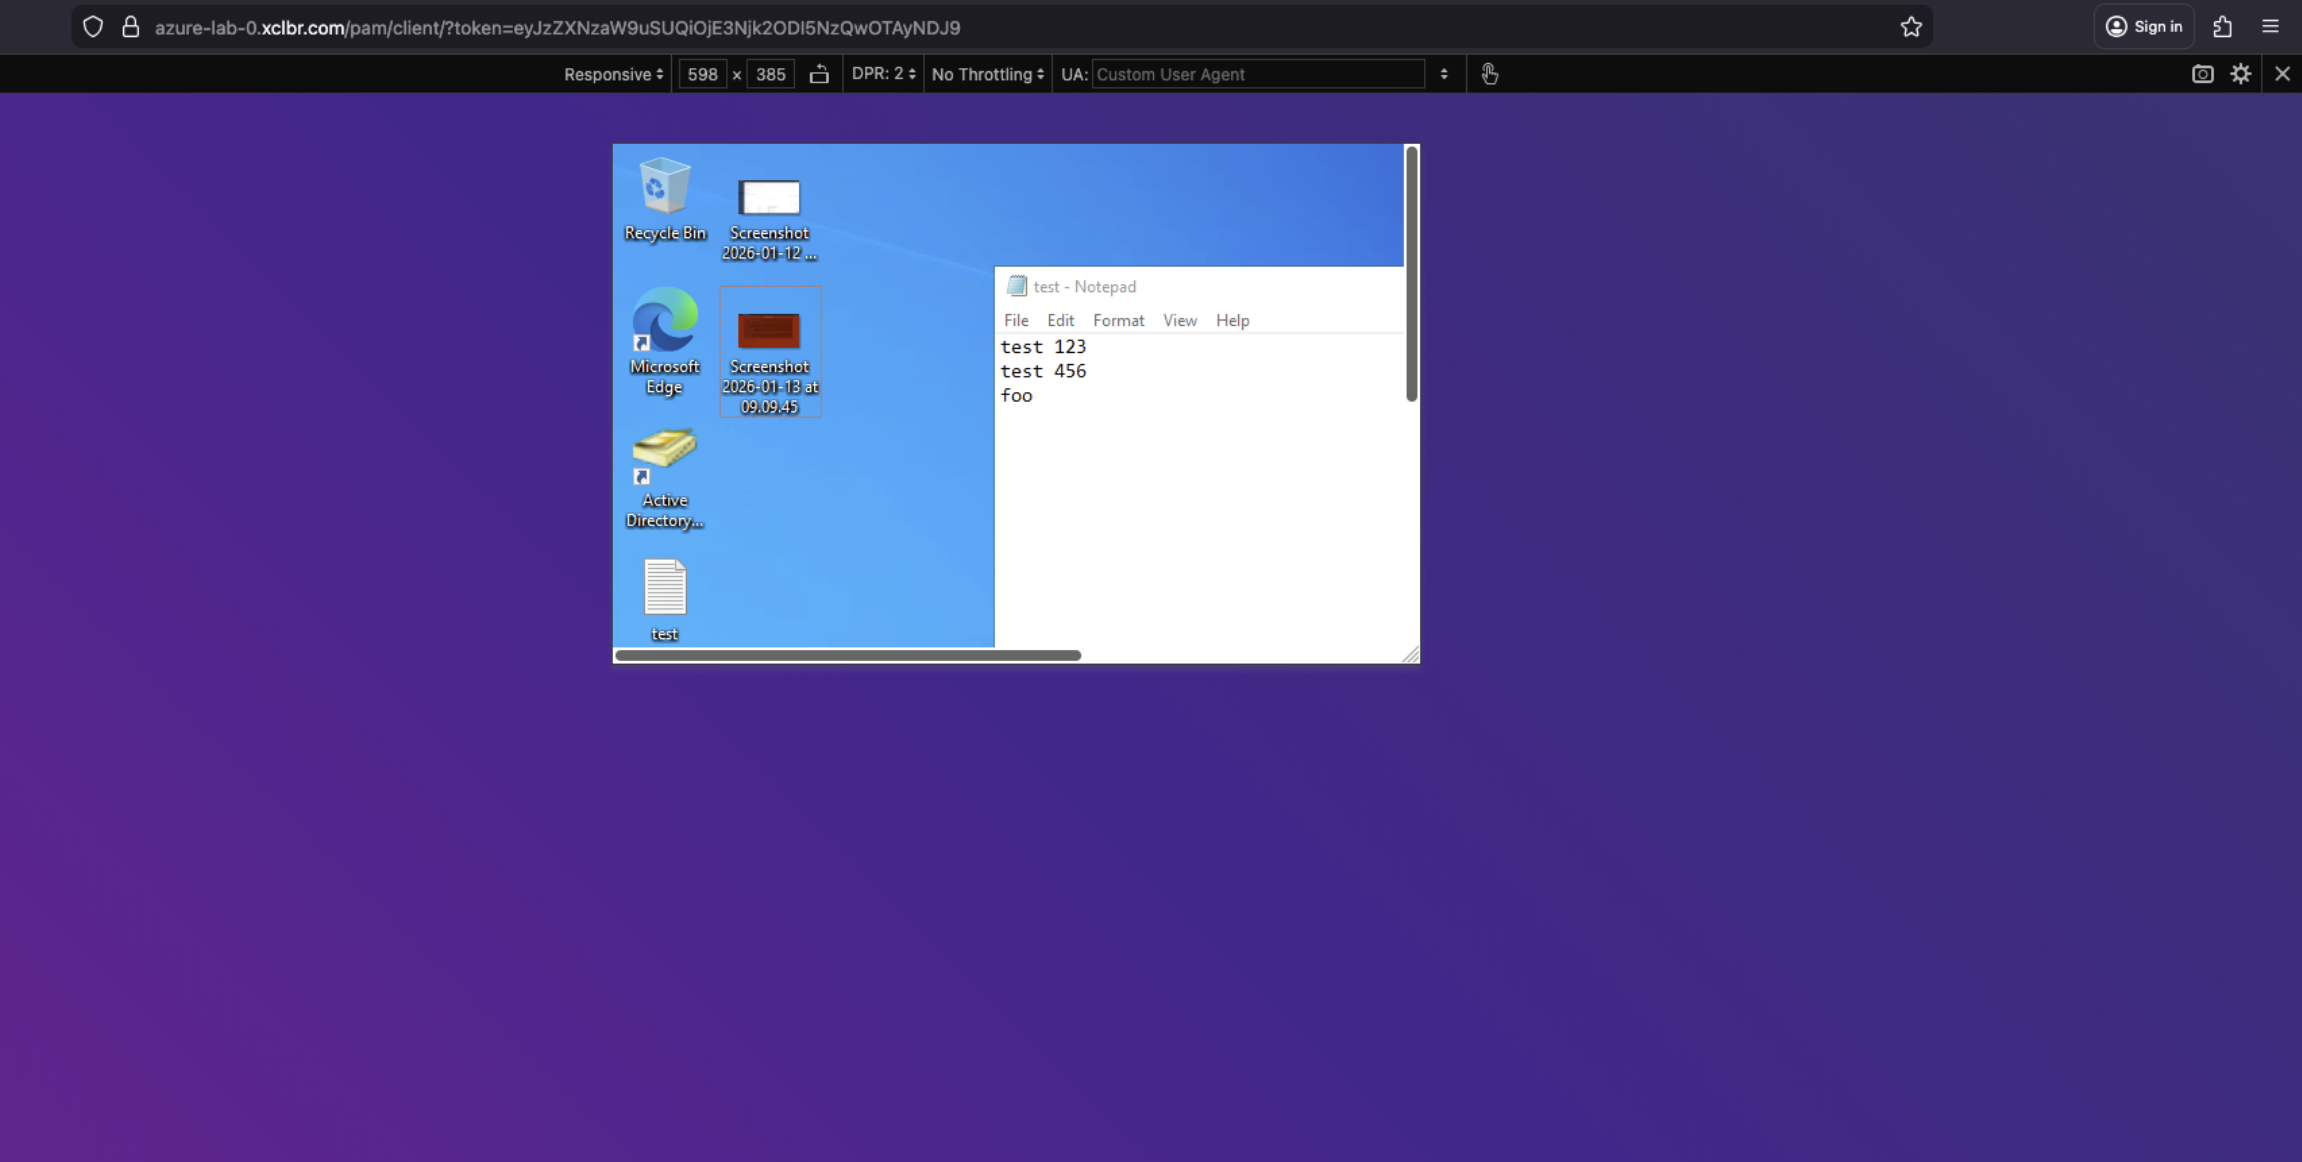Click the horizontal scrollbar in the viewport
This screenshot has height=1162, width=2302.
[848, 656]
